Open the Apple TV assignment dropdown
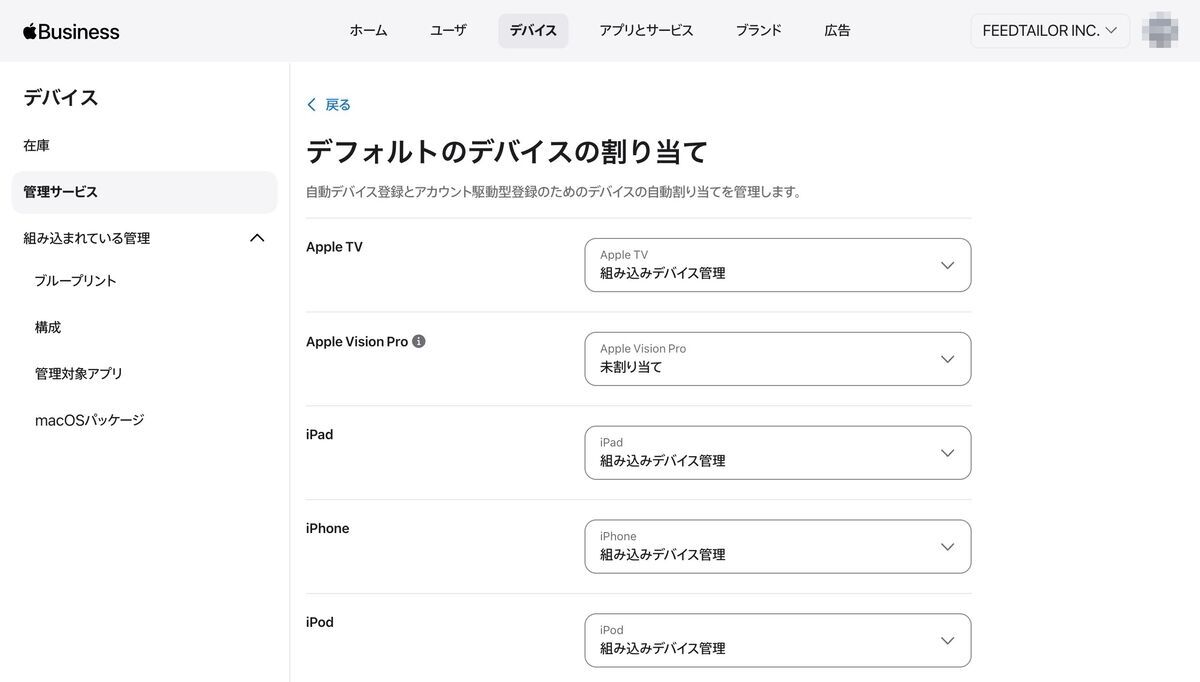Screen dimensions: 1200x682 click(778, 265)
